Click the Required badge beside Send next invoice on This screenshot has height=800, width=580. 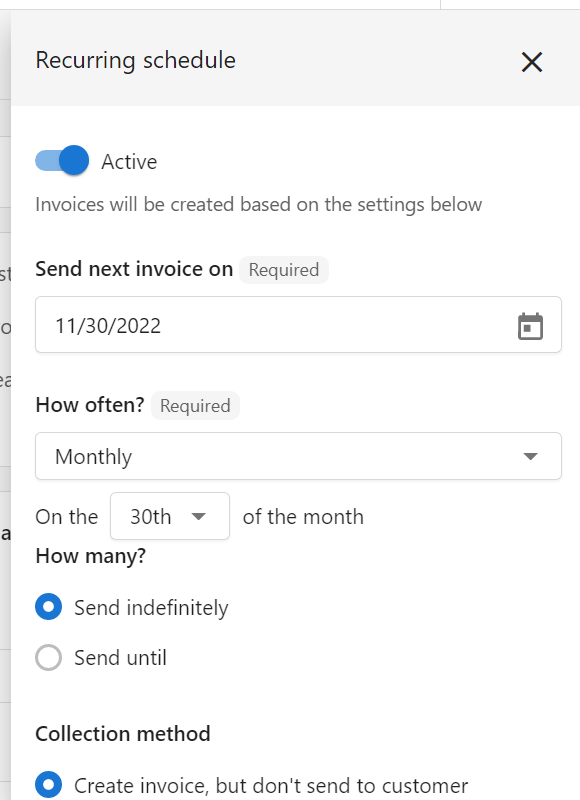pos(284,270)
